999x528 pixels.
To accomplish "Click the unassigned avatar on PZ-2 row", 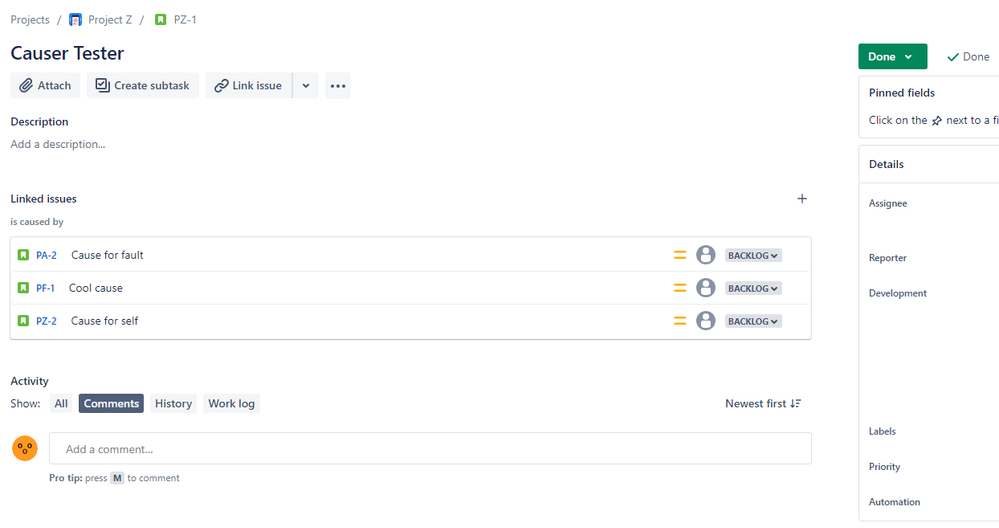I will [x=705, y=321].
